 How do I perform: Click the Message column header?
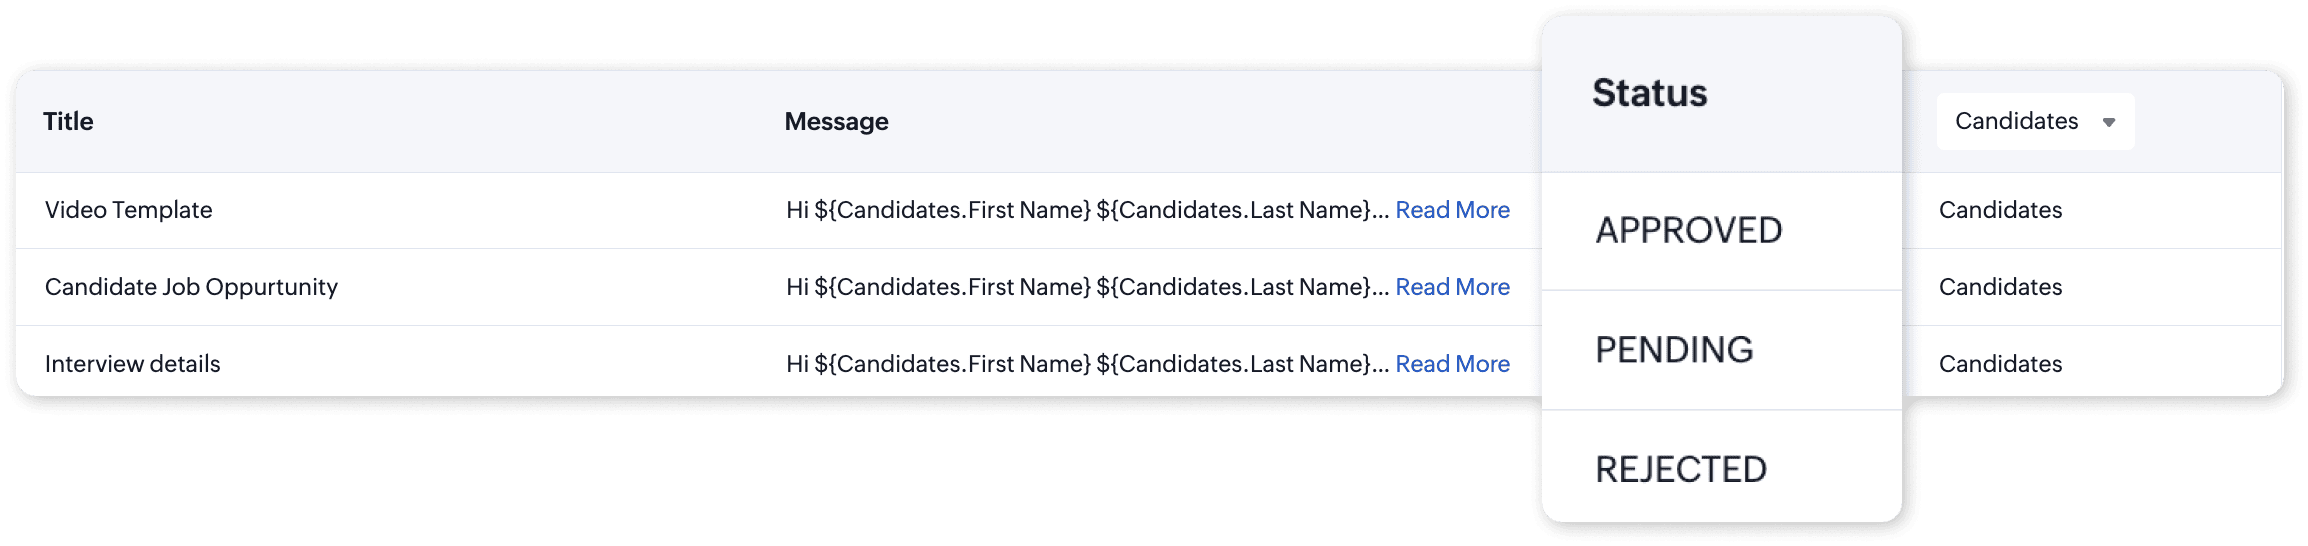pyautogui.click(x=836, y=122)
